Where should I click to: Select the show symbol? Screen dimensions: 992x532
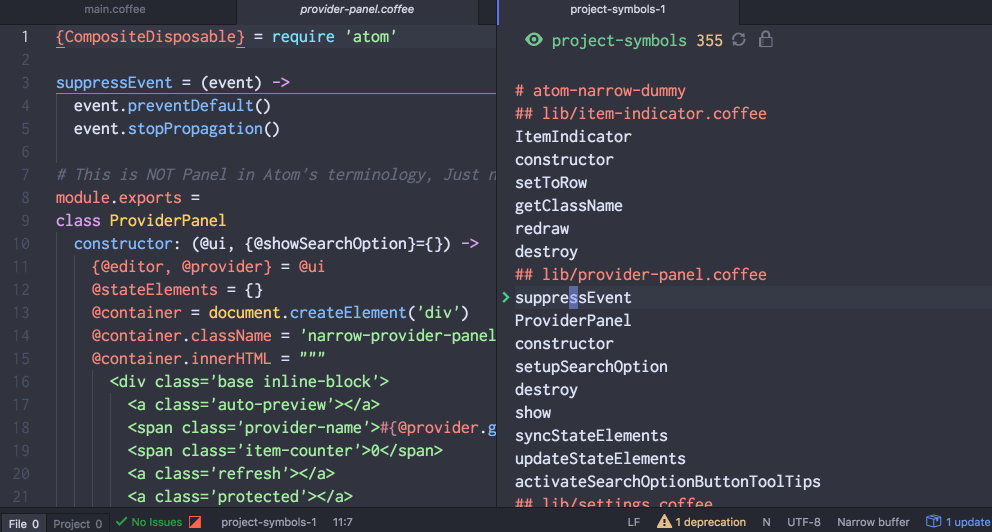[x=533, y=412]
